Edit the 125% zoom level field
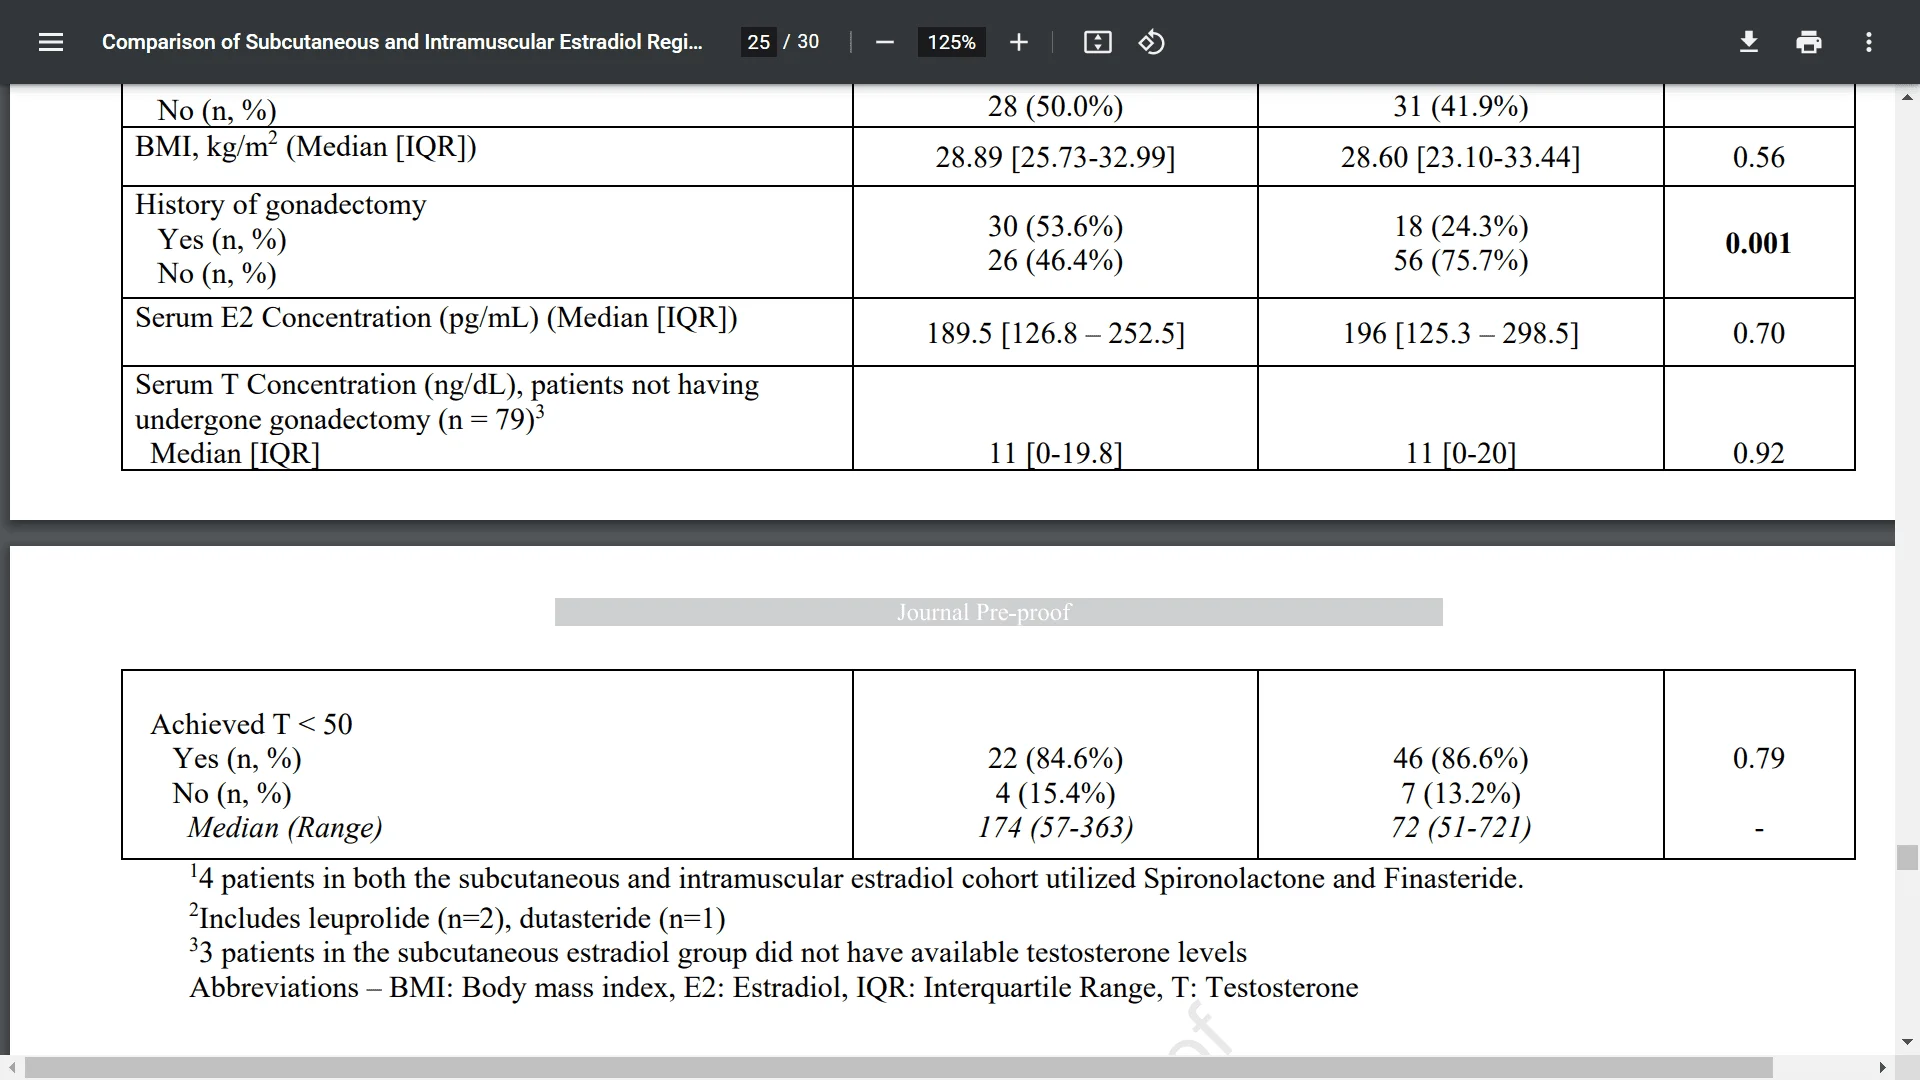This screenshot has width=1920, height=1080. 951,42
